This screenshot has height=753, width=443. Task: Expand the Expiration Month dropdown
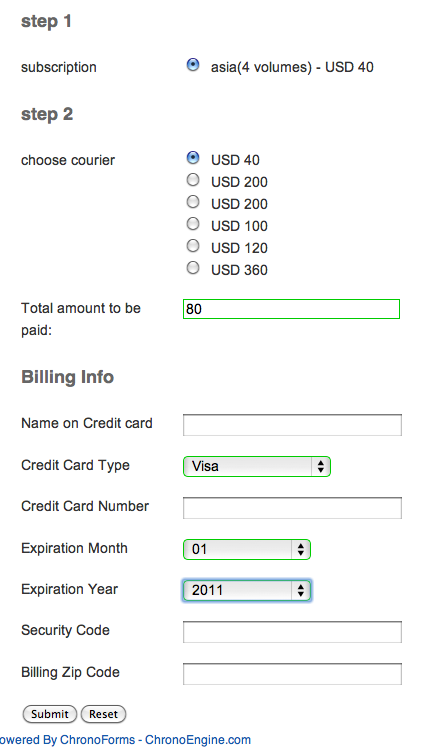[246, 549]
